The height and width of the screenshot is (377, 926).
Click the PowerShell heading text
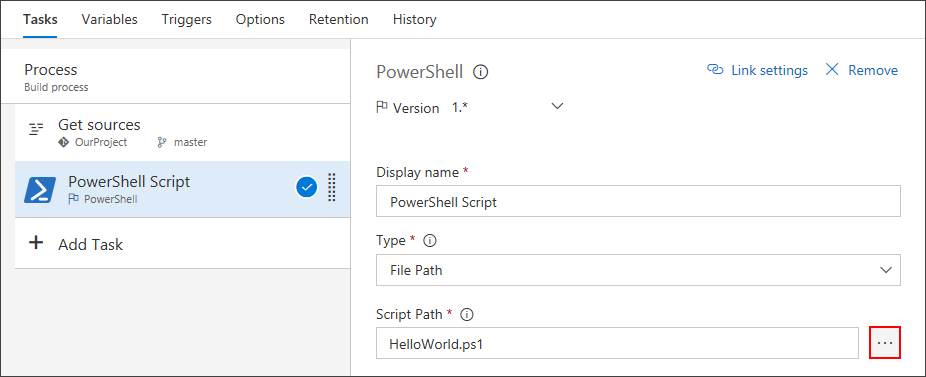(x=420, y=72)
